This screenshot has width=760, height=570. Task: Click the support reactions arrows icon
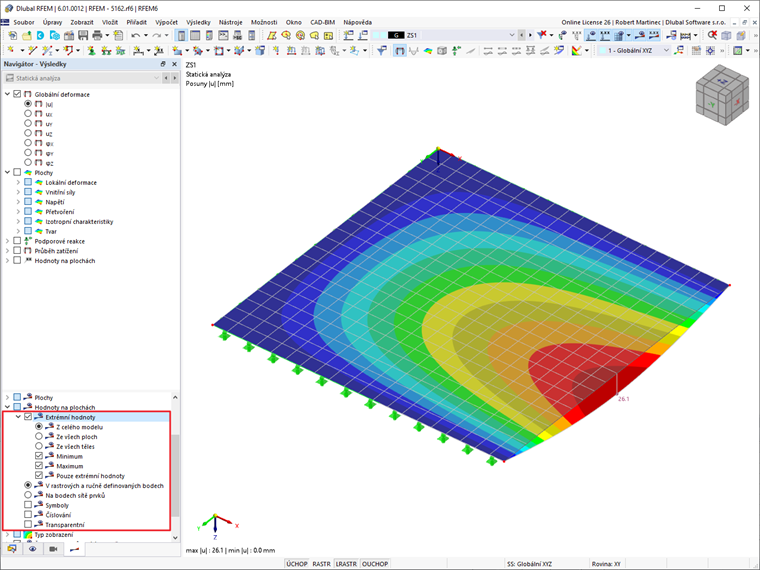(x=456, y=50)
